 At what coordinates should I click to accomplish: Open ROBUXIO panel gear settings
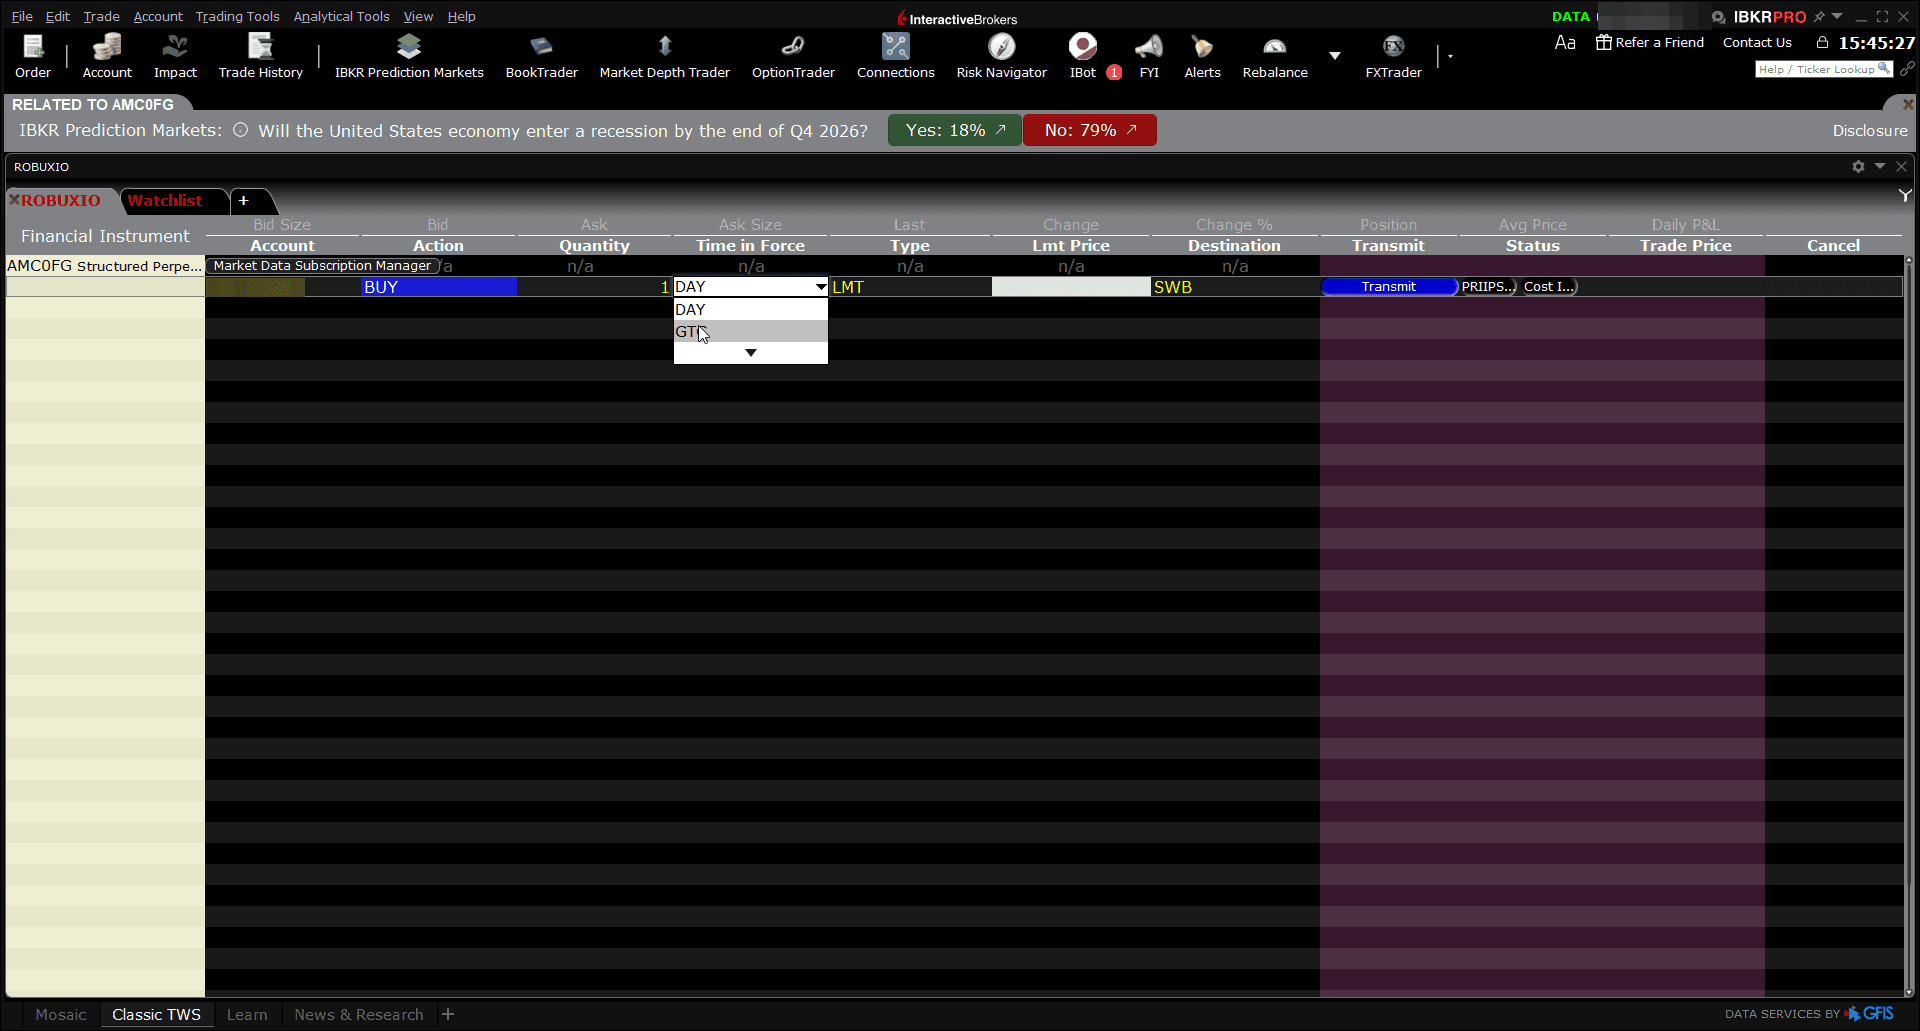point(1858,167)
